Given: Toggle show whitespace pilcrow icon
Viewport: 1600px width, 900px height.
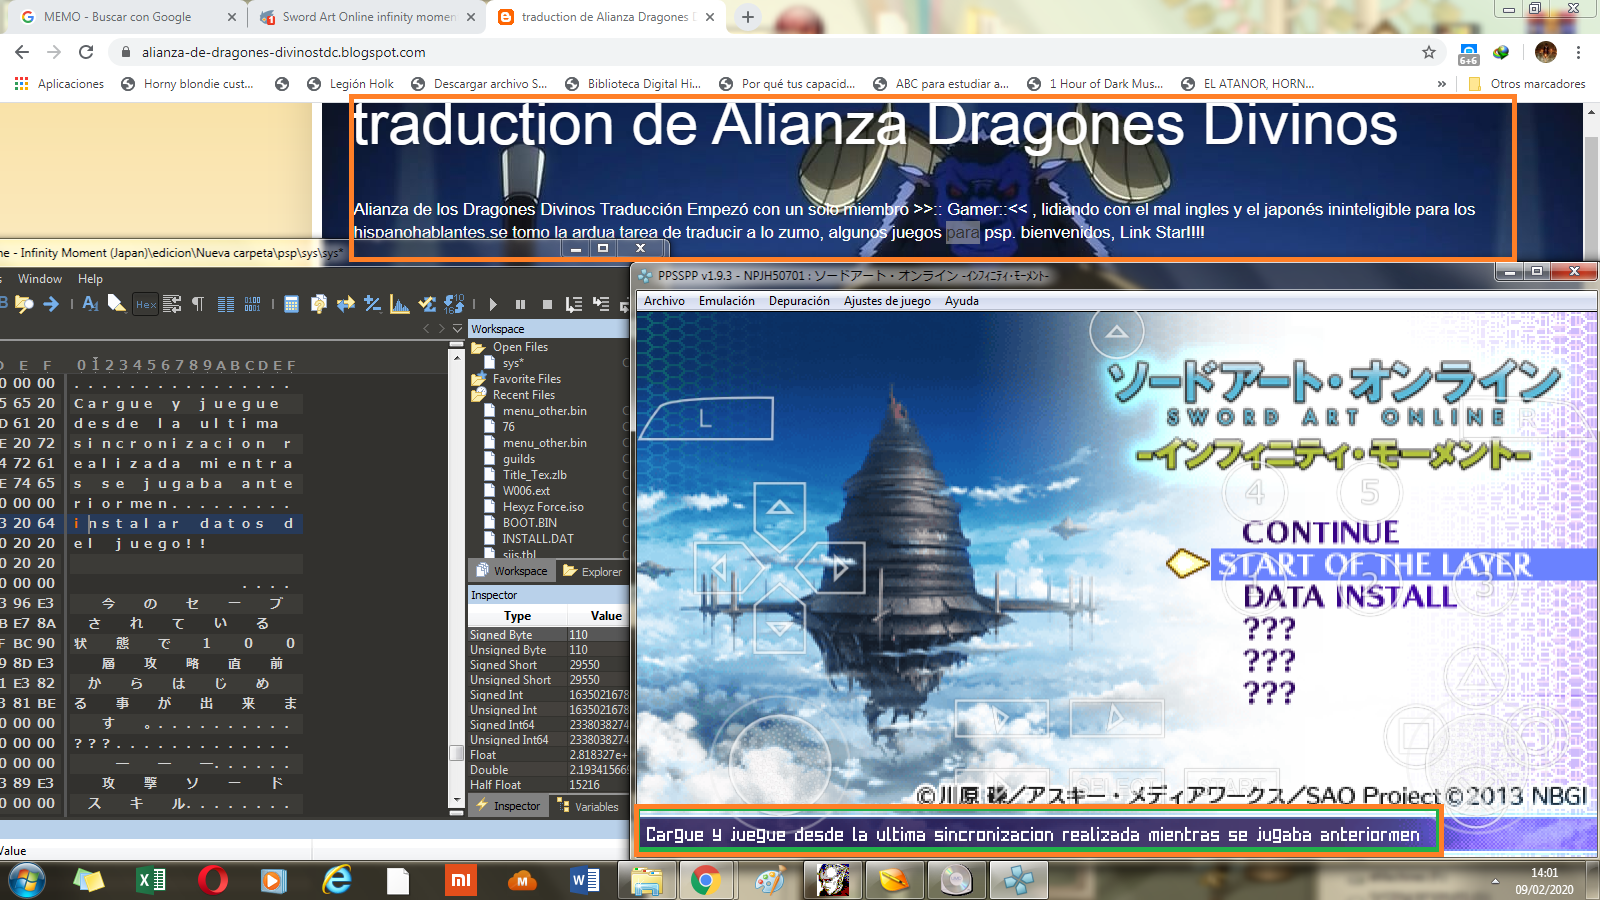Looking at the screenshot, I should 198,304.
